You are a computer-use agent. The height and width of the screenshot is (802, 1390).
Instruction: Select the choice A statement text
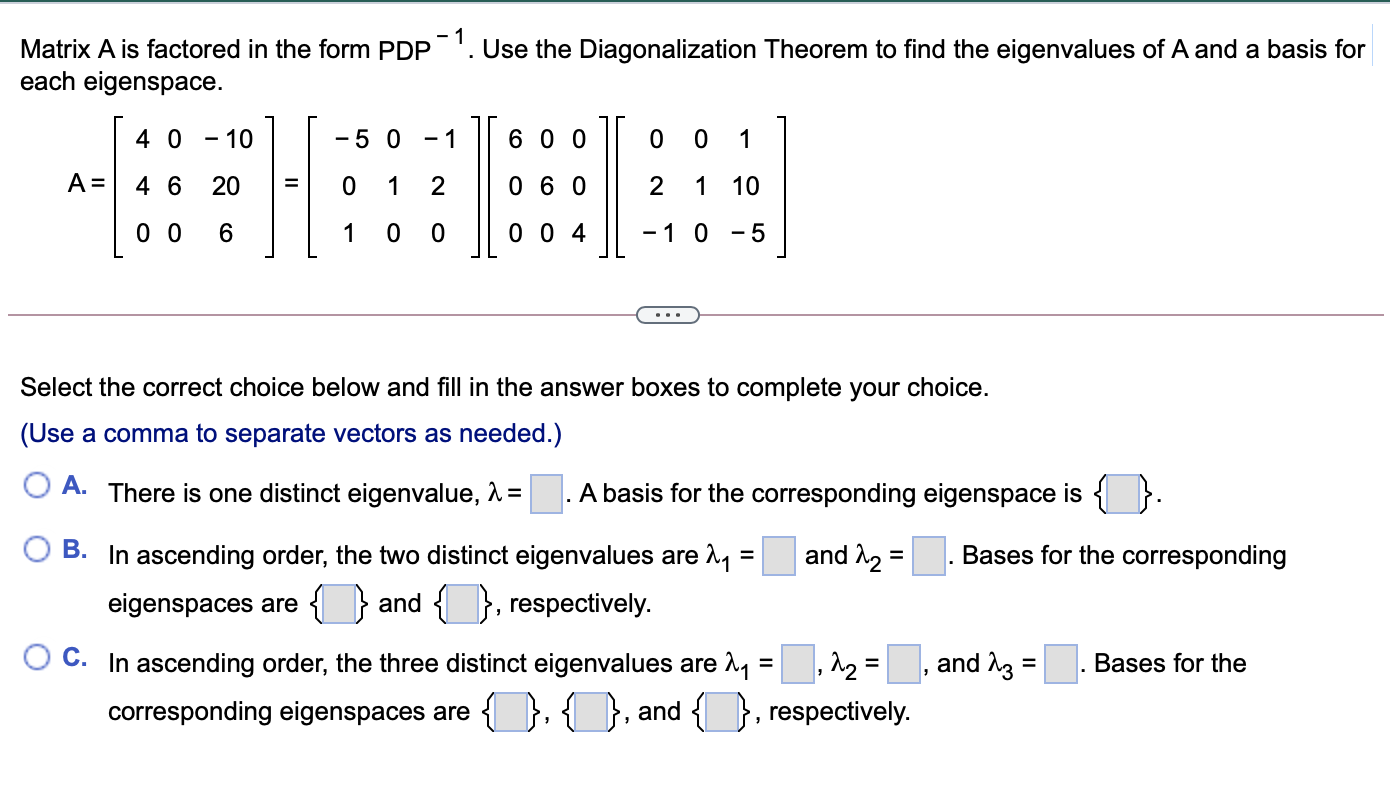click(x=300, y=493)
